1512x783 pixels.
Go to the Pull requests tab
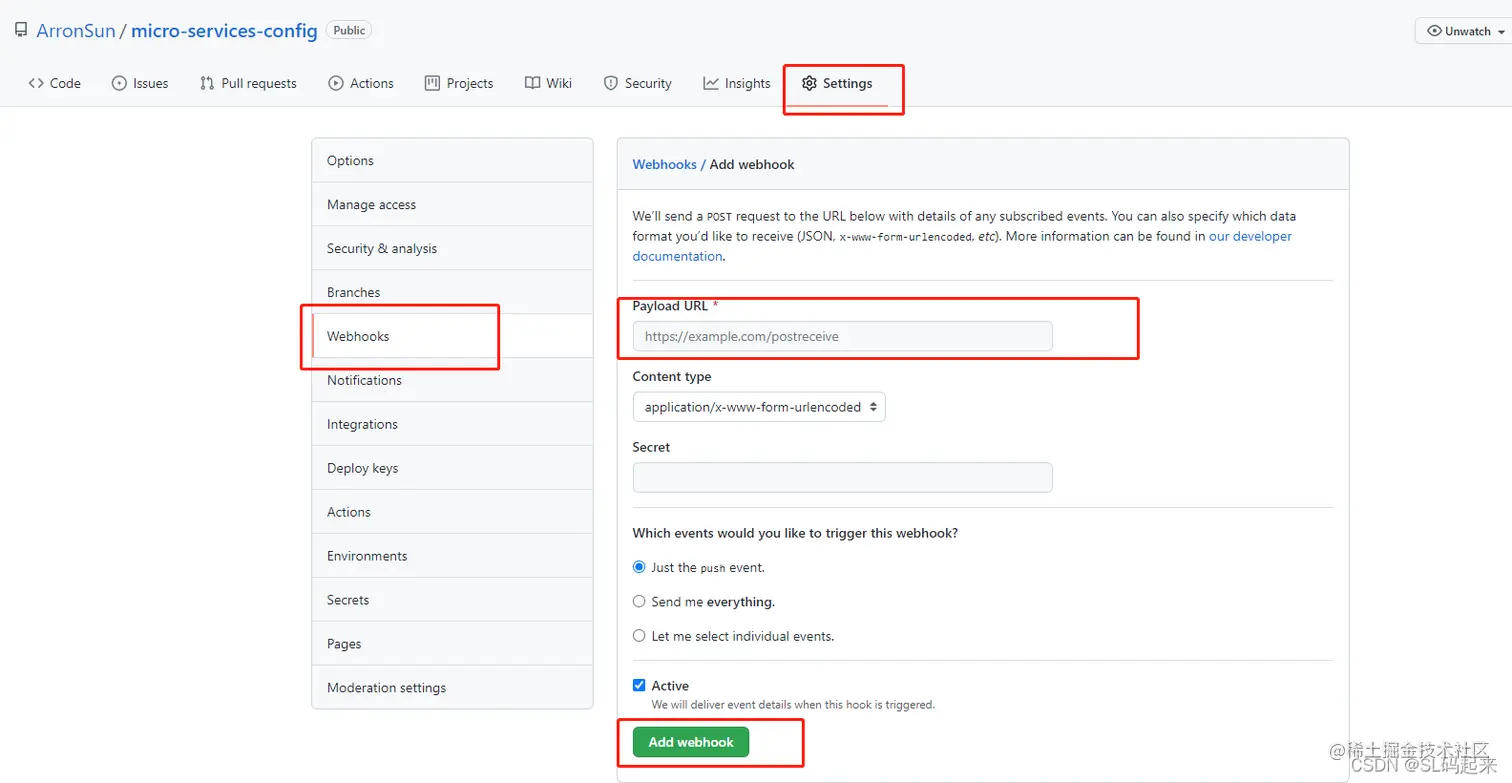pos(248,83)
